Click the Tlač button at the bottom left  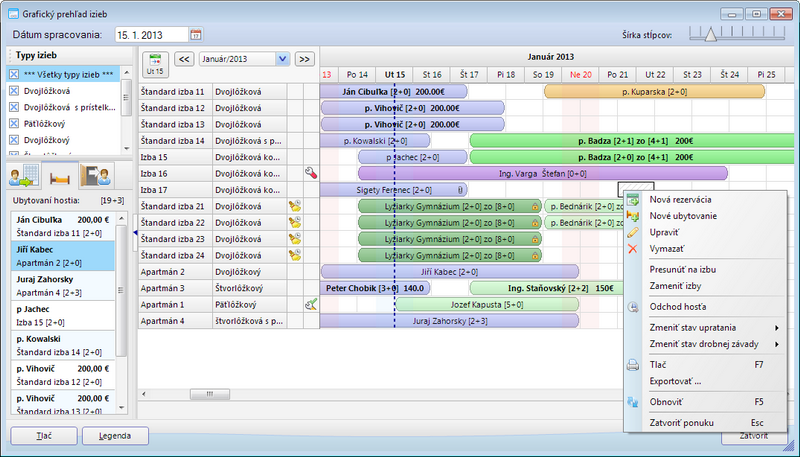click(44, 436)
